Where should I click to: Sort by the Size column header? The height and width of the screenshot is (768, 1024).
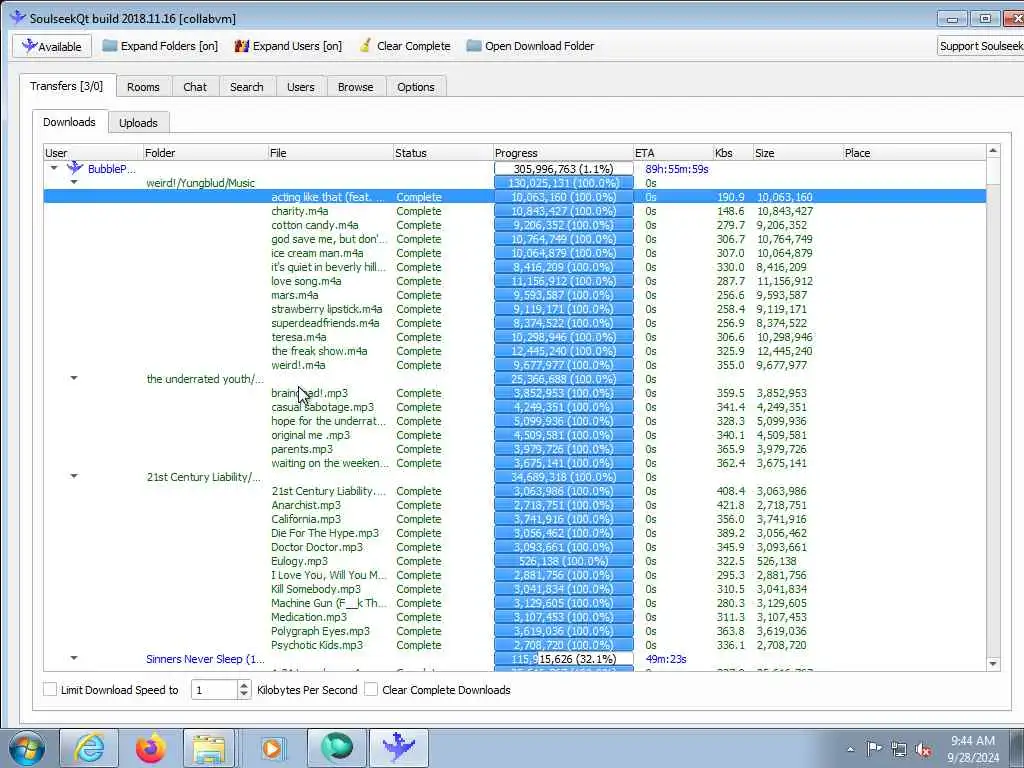coord(797,153)
